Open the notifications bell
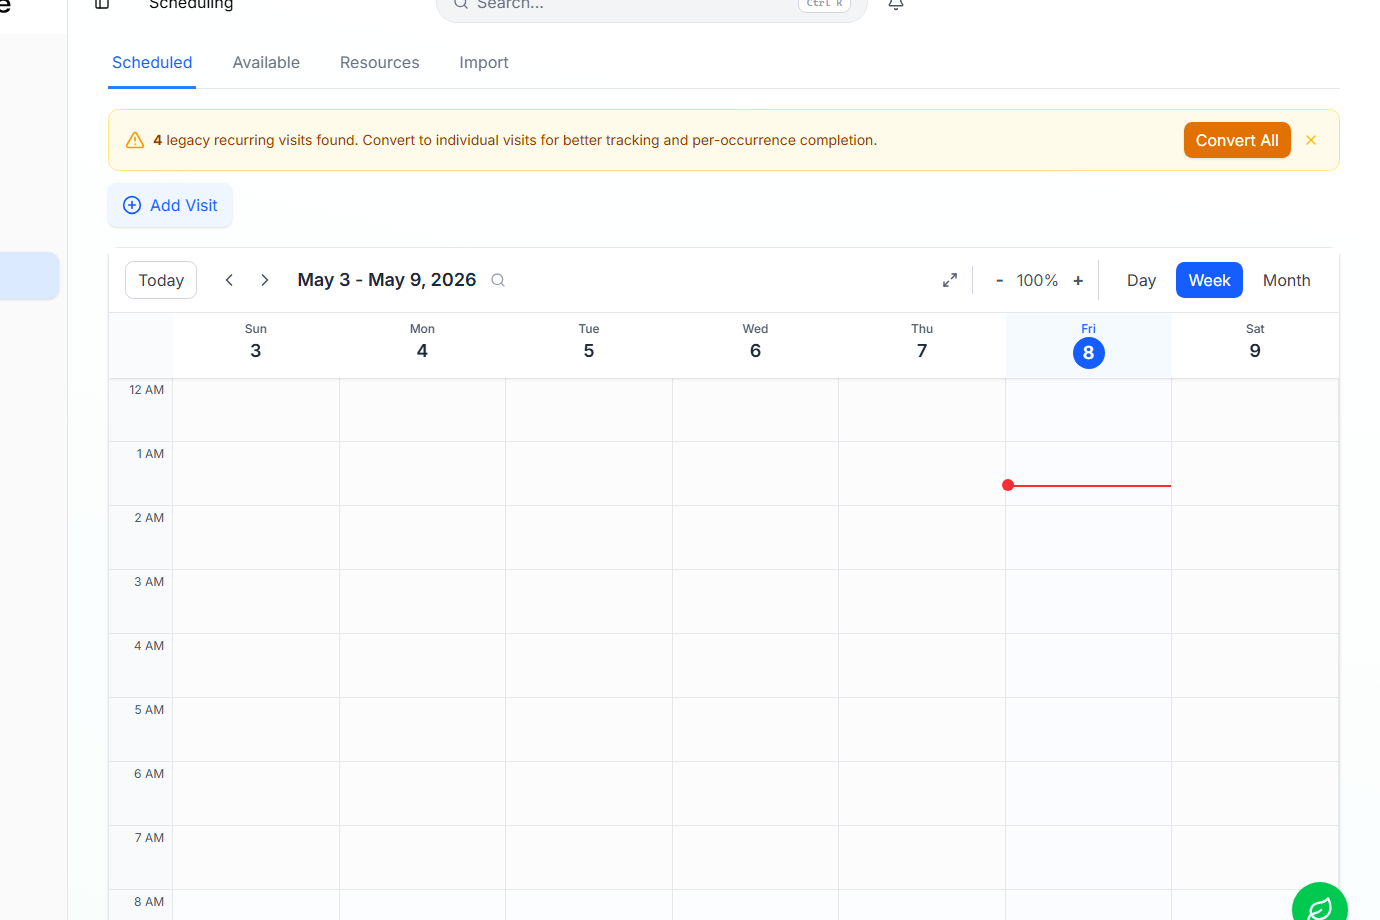The image size is (1380, 920). 896,4
